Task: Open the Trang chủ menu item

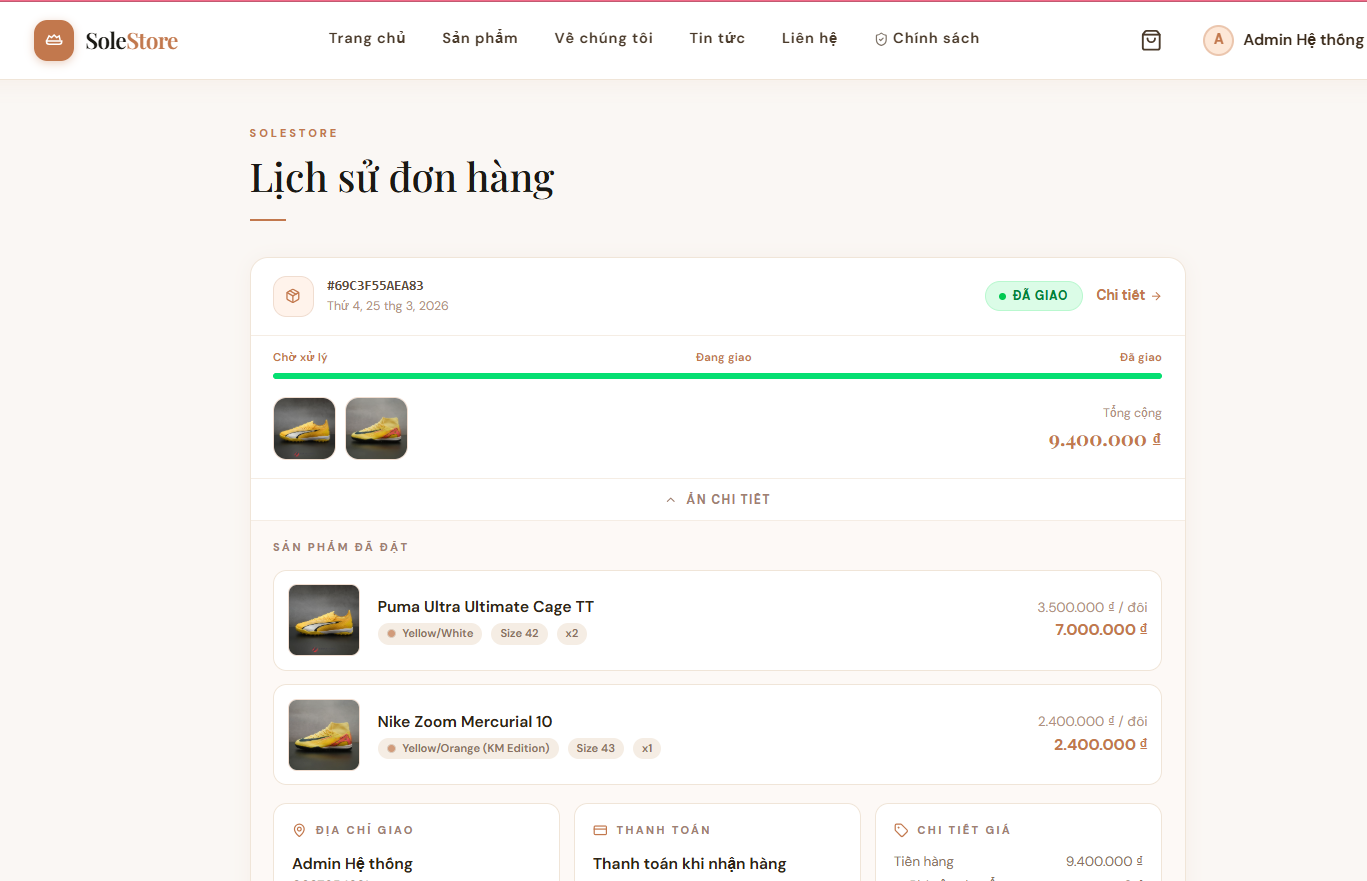Action: (x=367, y=38)
